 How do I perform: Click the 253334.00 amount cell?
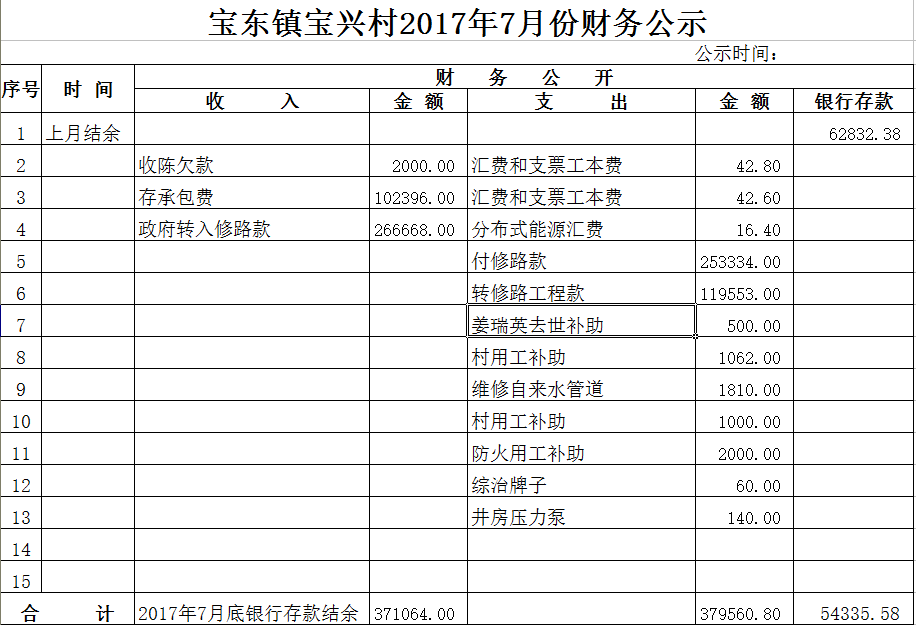click(744, 257)
